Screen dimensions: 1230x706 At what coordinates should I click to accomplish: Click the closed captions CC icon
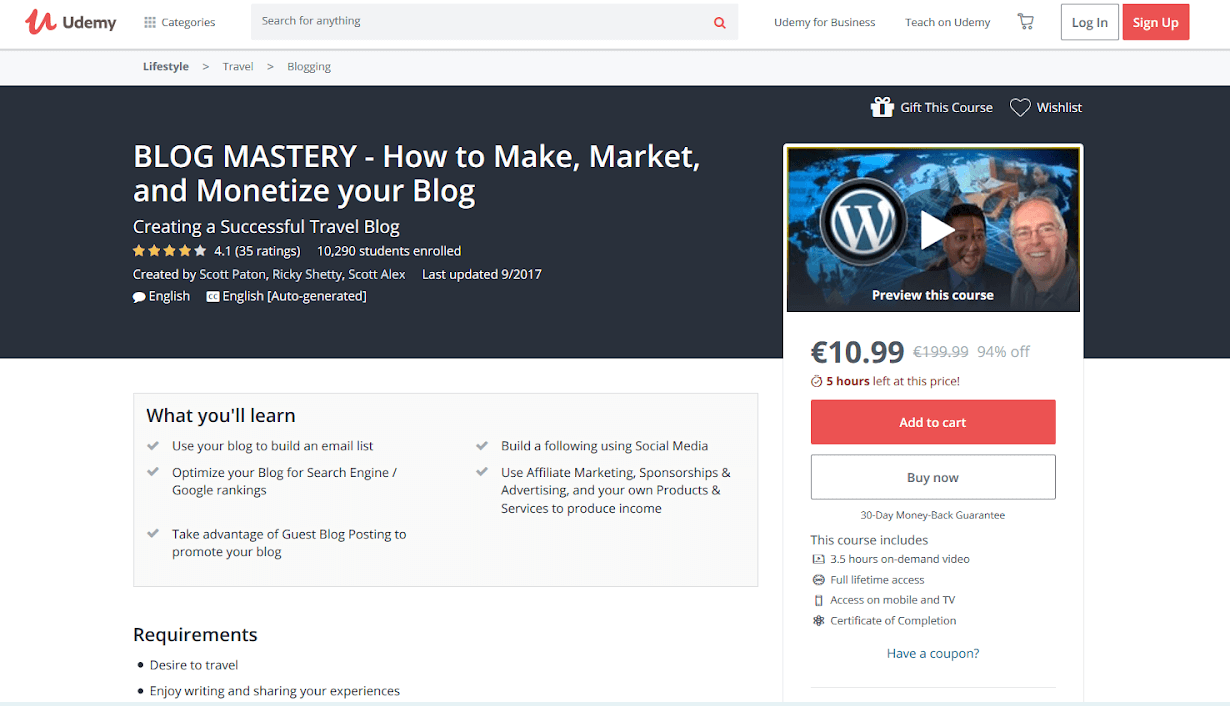pyautogui.click(x=212, y=297)
